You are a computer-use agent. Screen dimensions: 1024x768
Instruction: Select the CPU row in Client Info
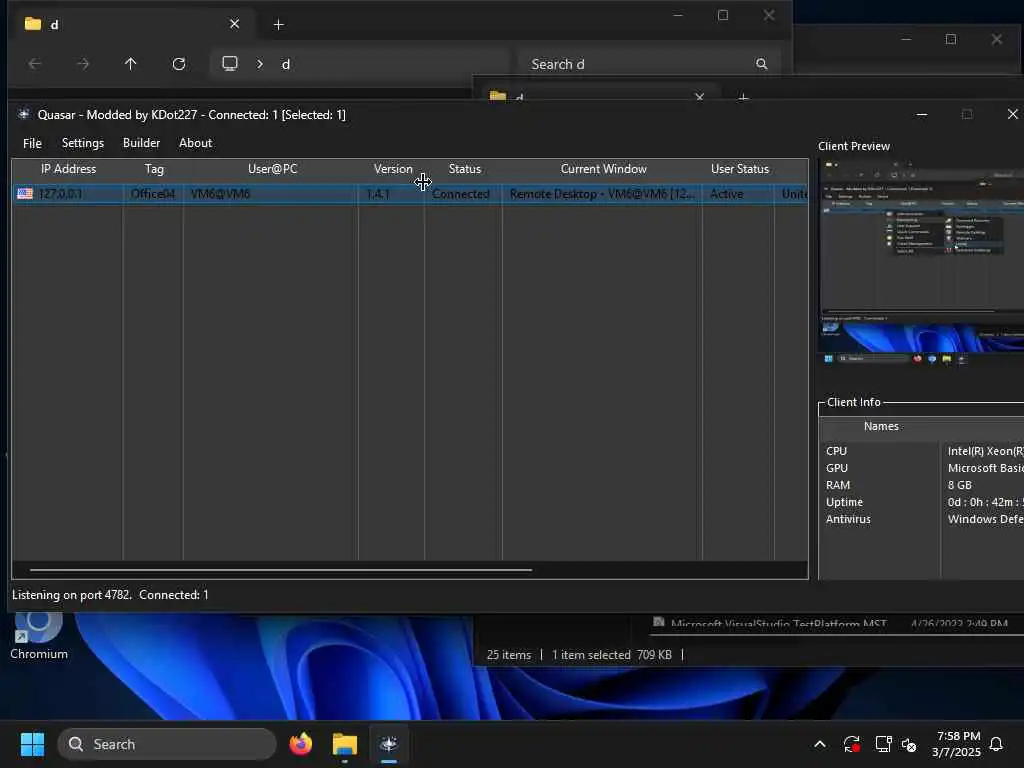click(921, 451)
